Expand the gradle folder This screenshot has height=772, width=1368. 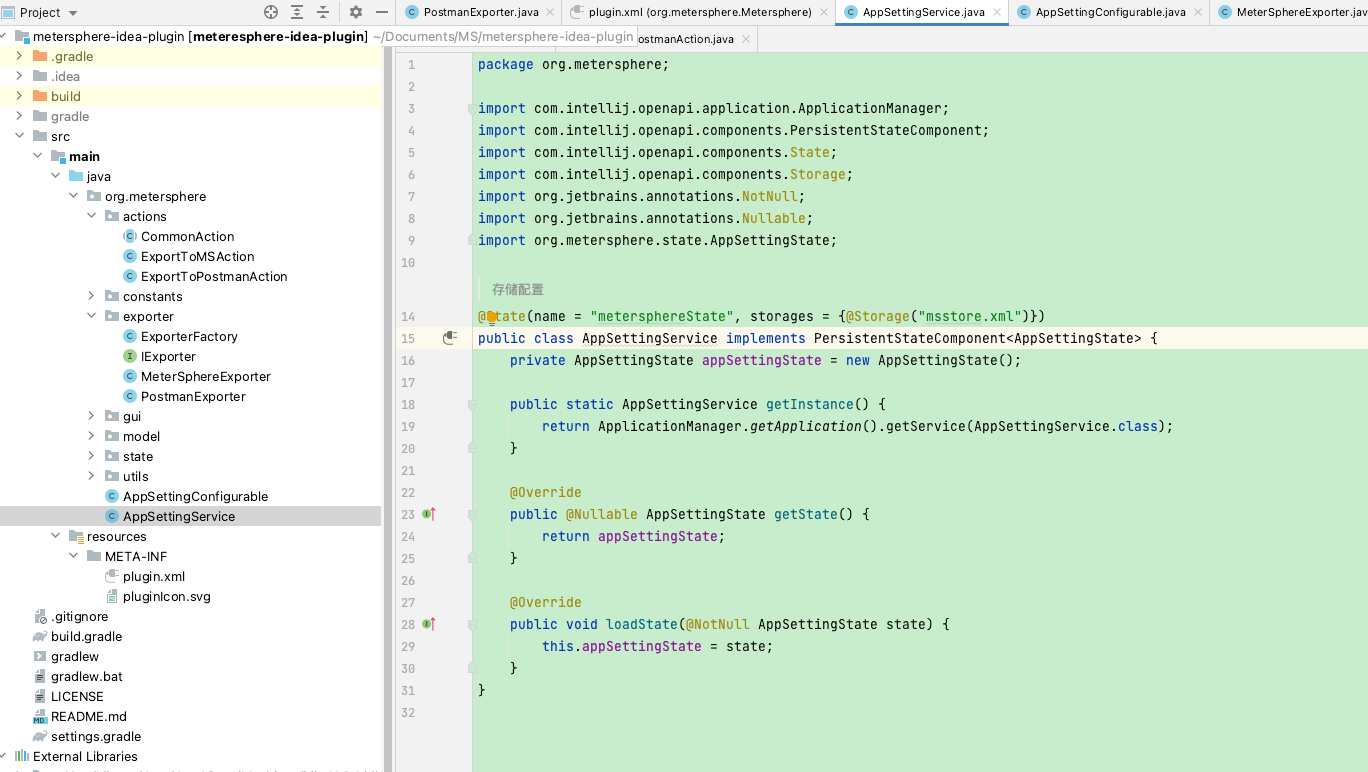(x=19, y=116)
